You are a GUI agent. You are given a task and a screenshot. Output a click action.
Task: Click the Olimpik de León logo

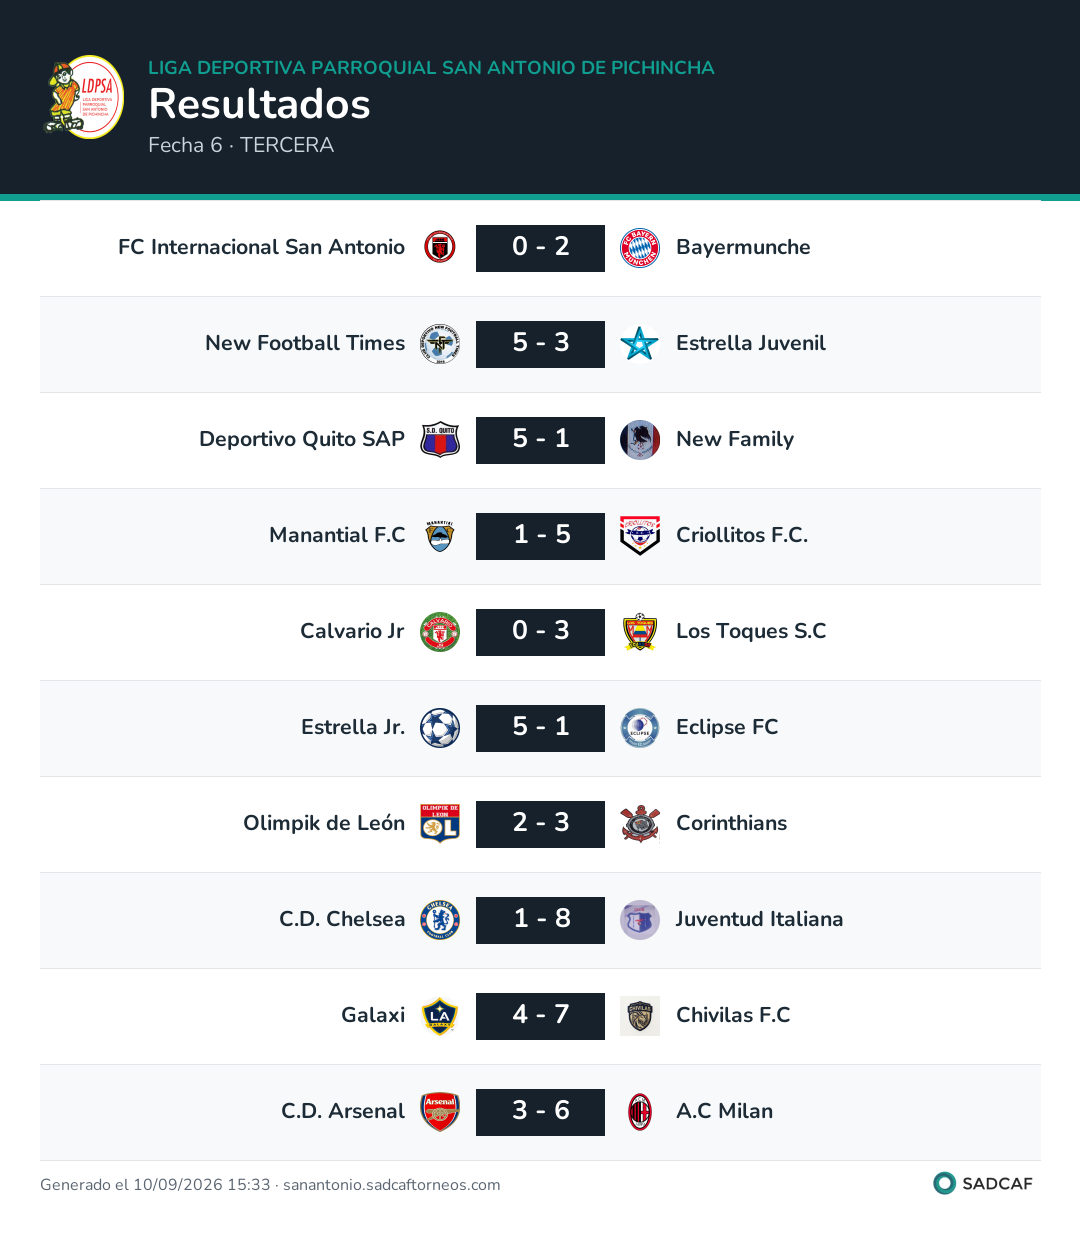click(440, 823)
